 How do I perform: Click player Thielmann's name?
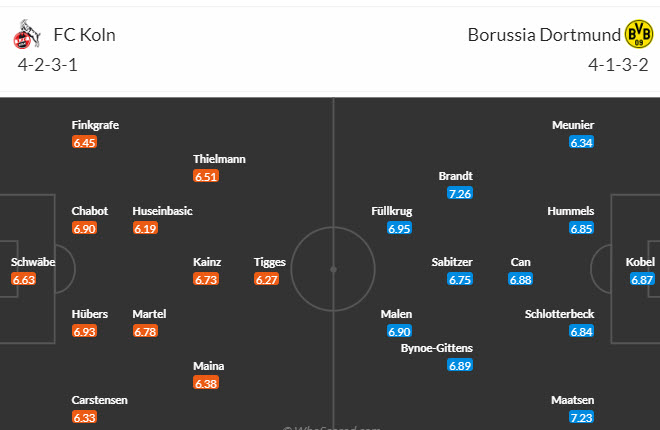point(219,159)
